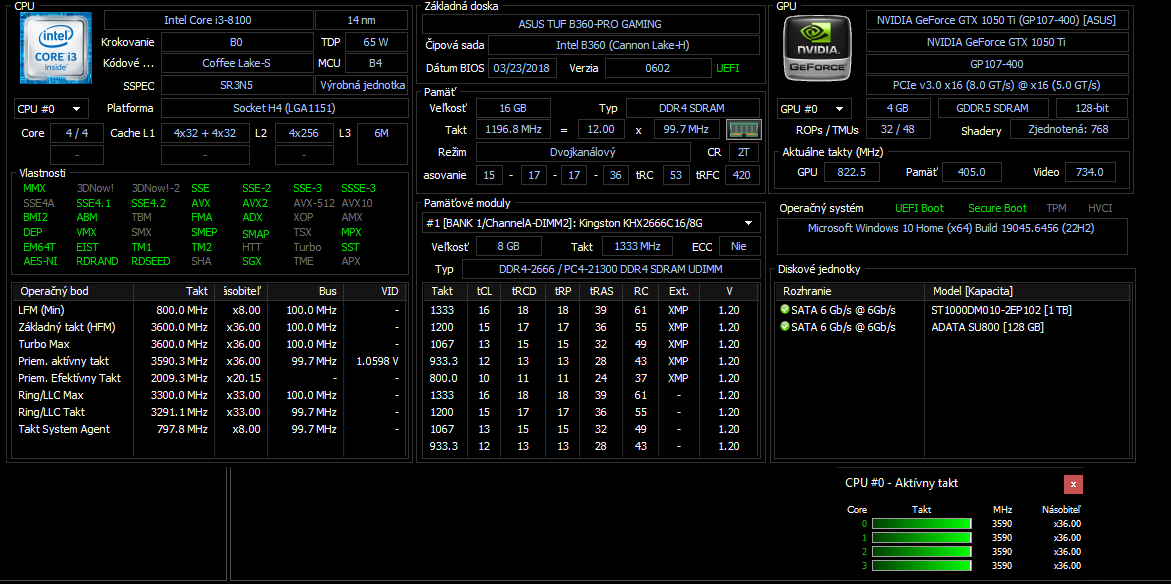Click the Core 3 clock bar

921,566
